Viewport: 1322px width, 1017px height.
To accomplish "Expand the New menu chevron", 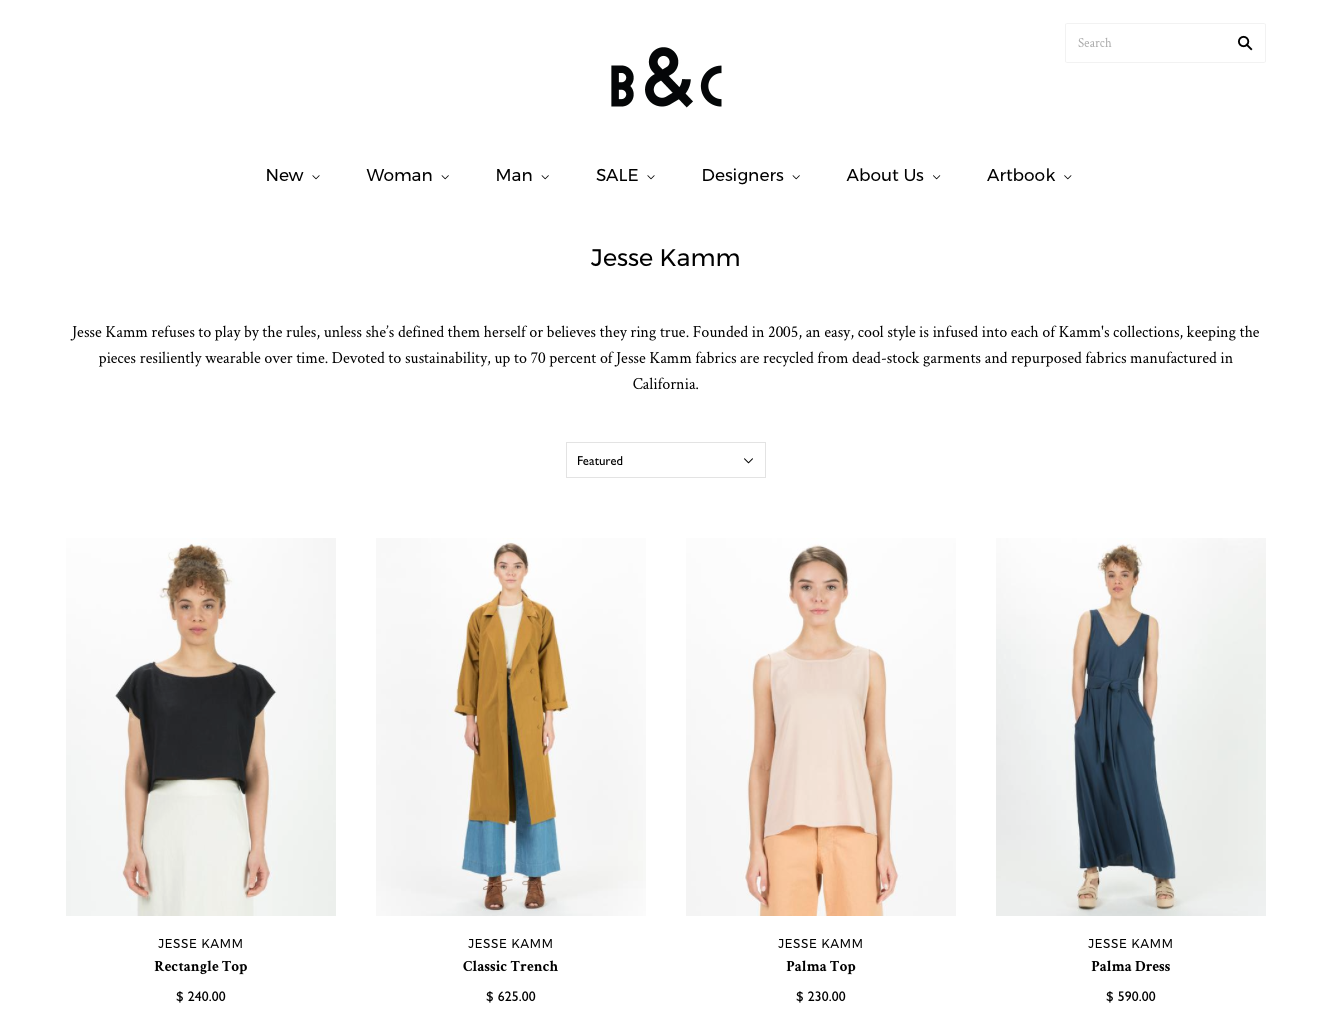I will (316, 177).
